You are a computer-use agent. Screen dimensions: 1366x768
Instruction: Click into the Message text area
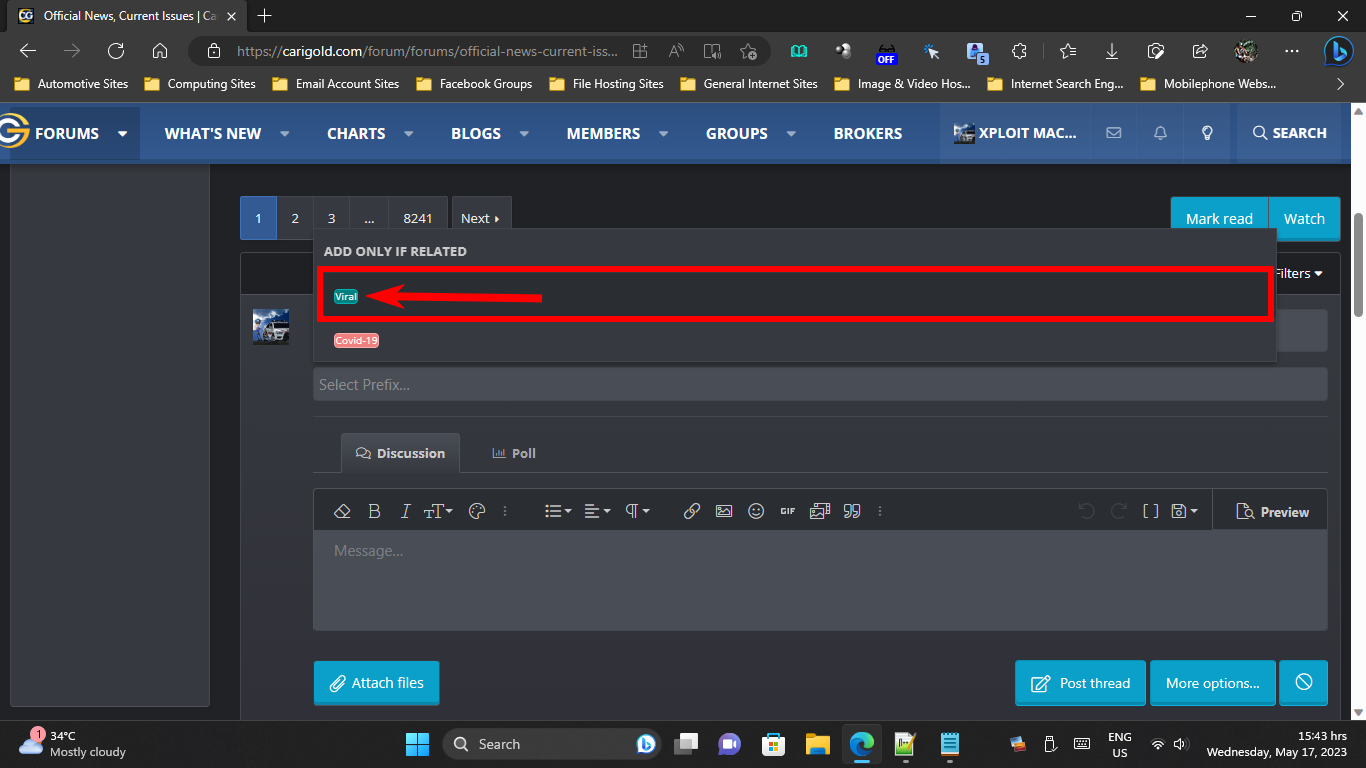820,580
